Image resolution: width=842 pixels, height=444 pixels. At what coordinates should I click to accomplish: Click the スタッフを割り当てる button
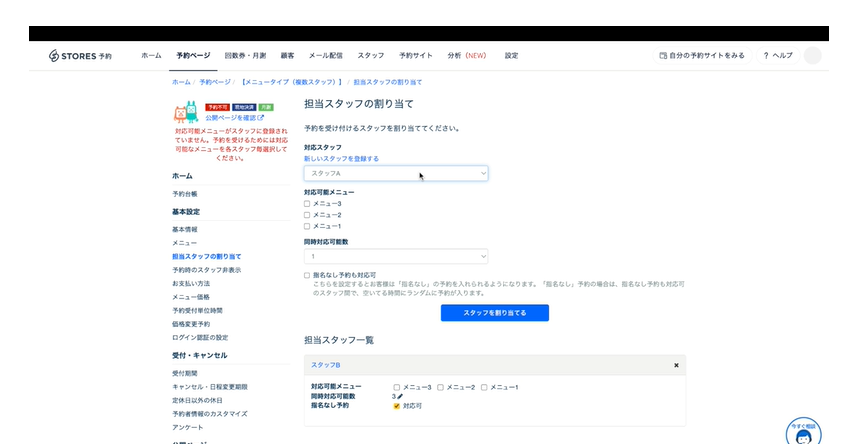click(494, 313)
